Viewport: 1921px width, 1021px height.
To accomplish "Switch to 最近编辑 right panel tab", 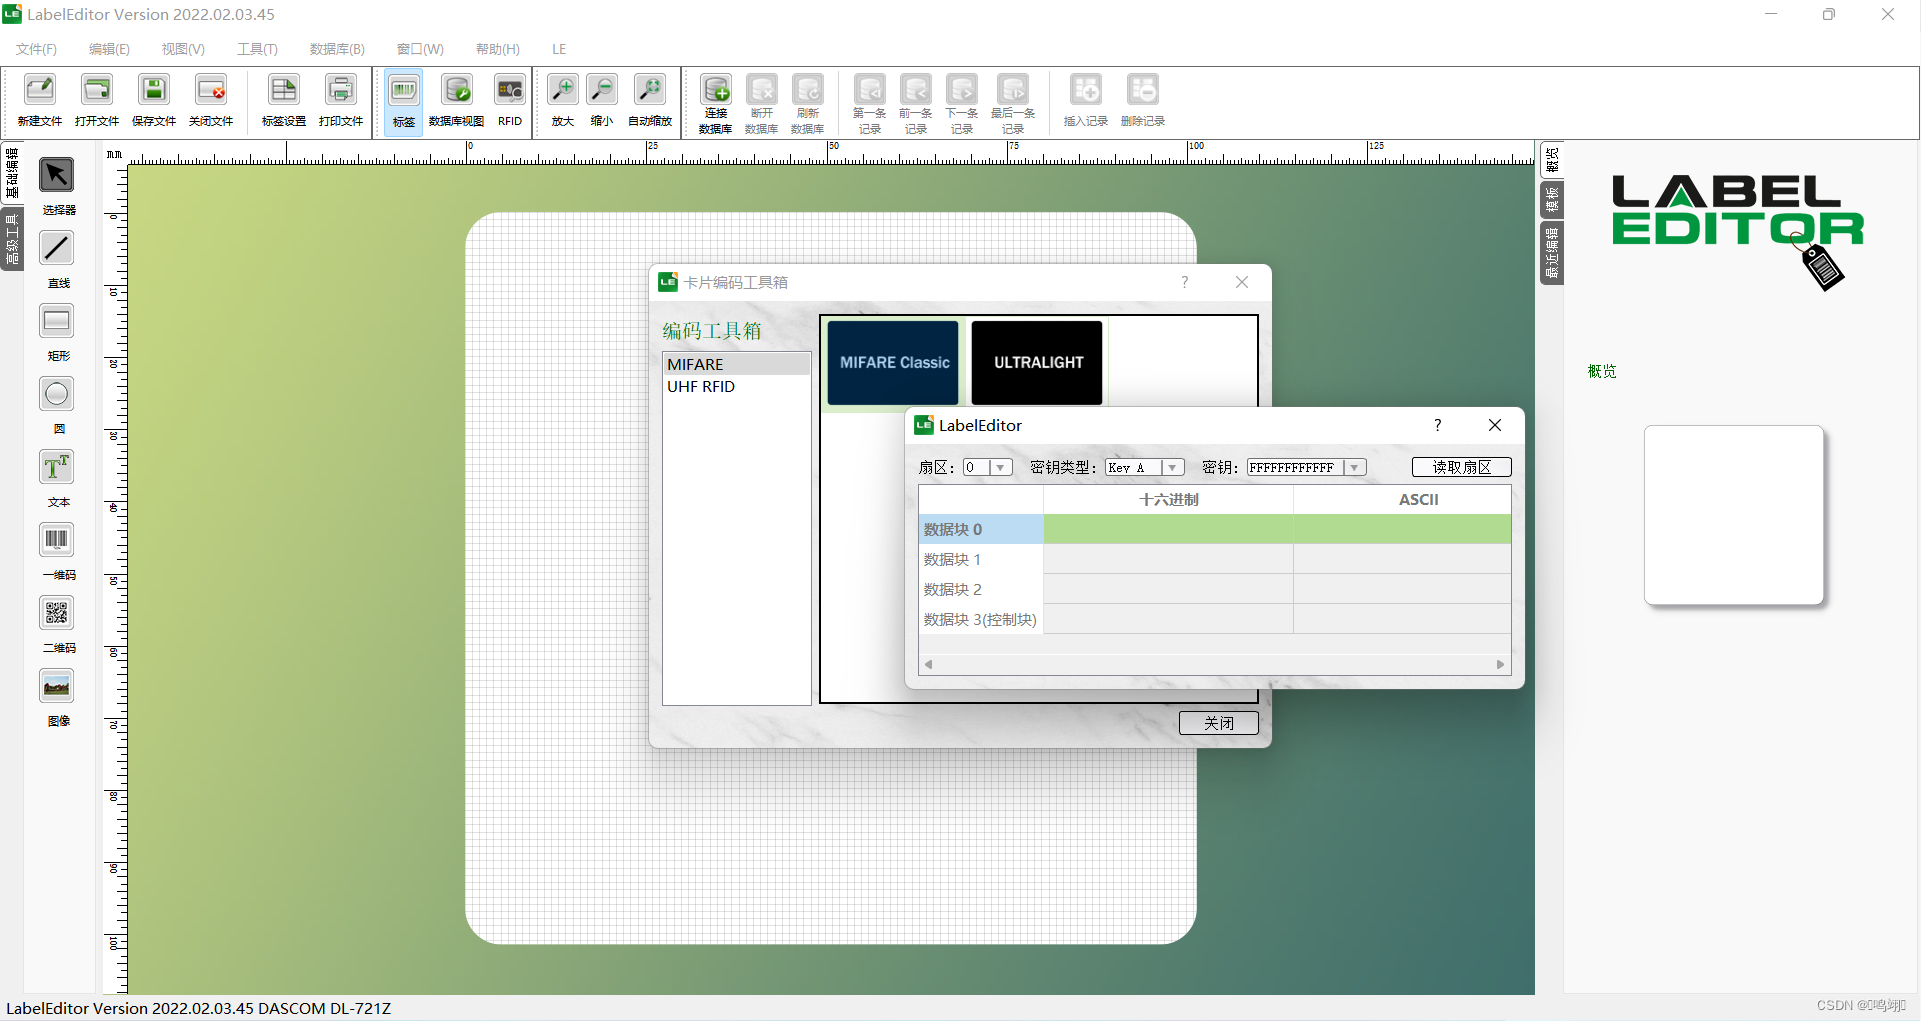I will (x=1552, y=253).
